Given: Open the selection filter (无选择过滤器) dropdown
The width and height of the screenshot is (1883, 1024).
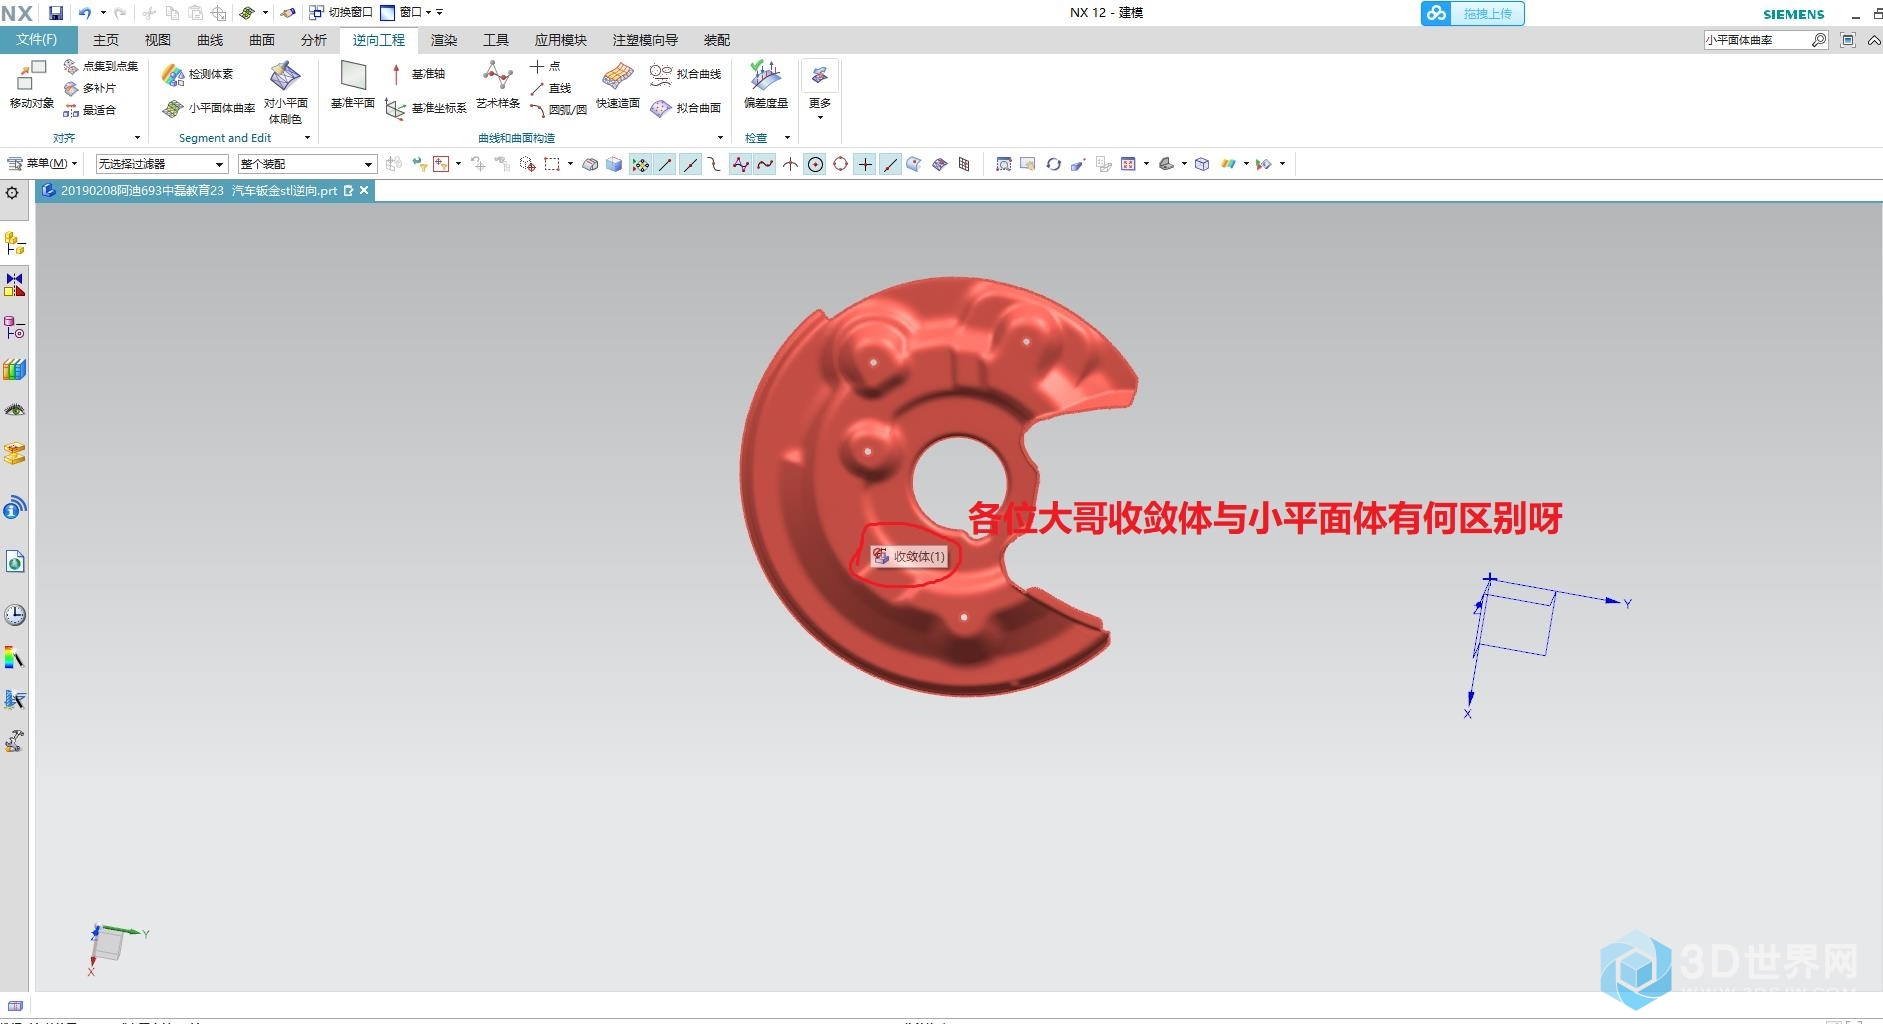Looking at the screenshot, I should pyautogui.click(x=162, y=164).
